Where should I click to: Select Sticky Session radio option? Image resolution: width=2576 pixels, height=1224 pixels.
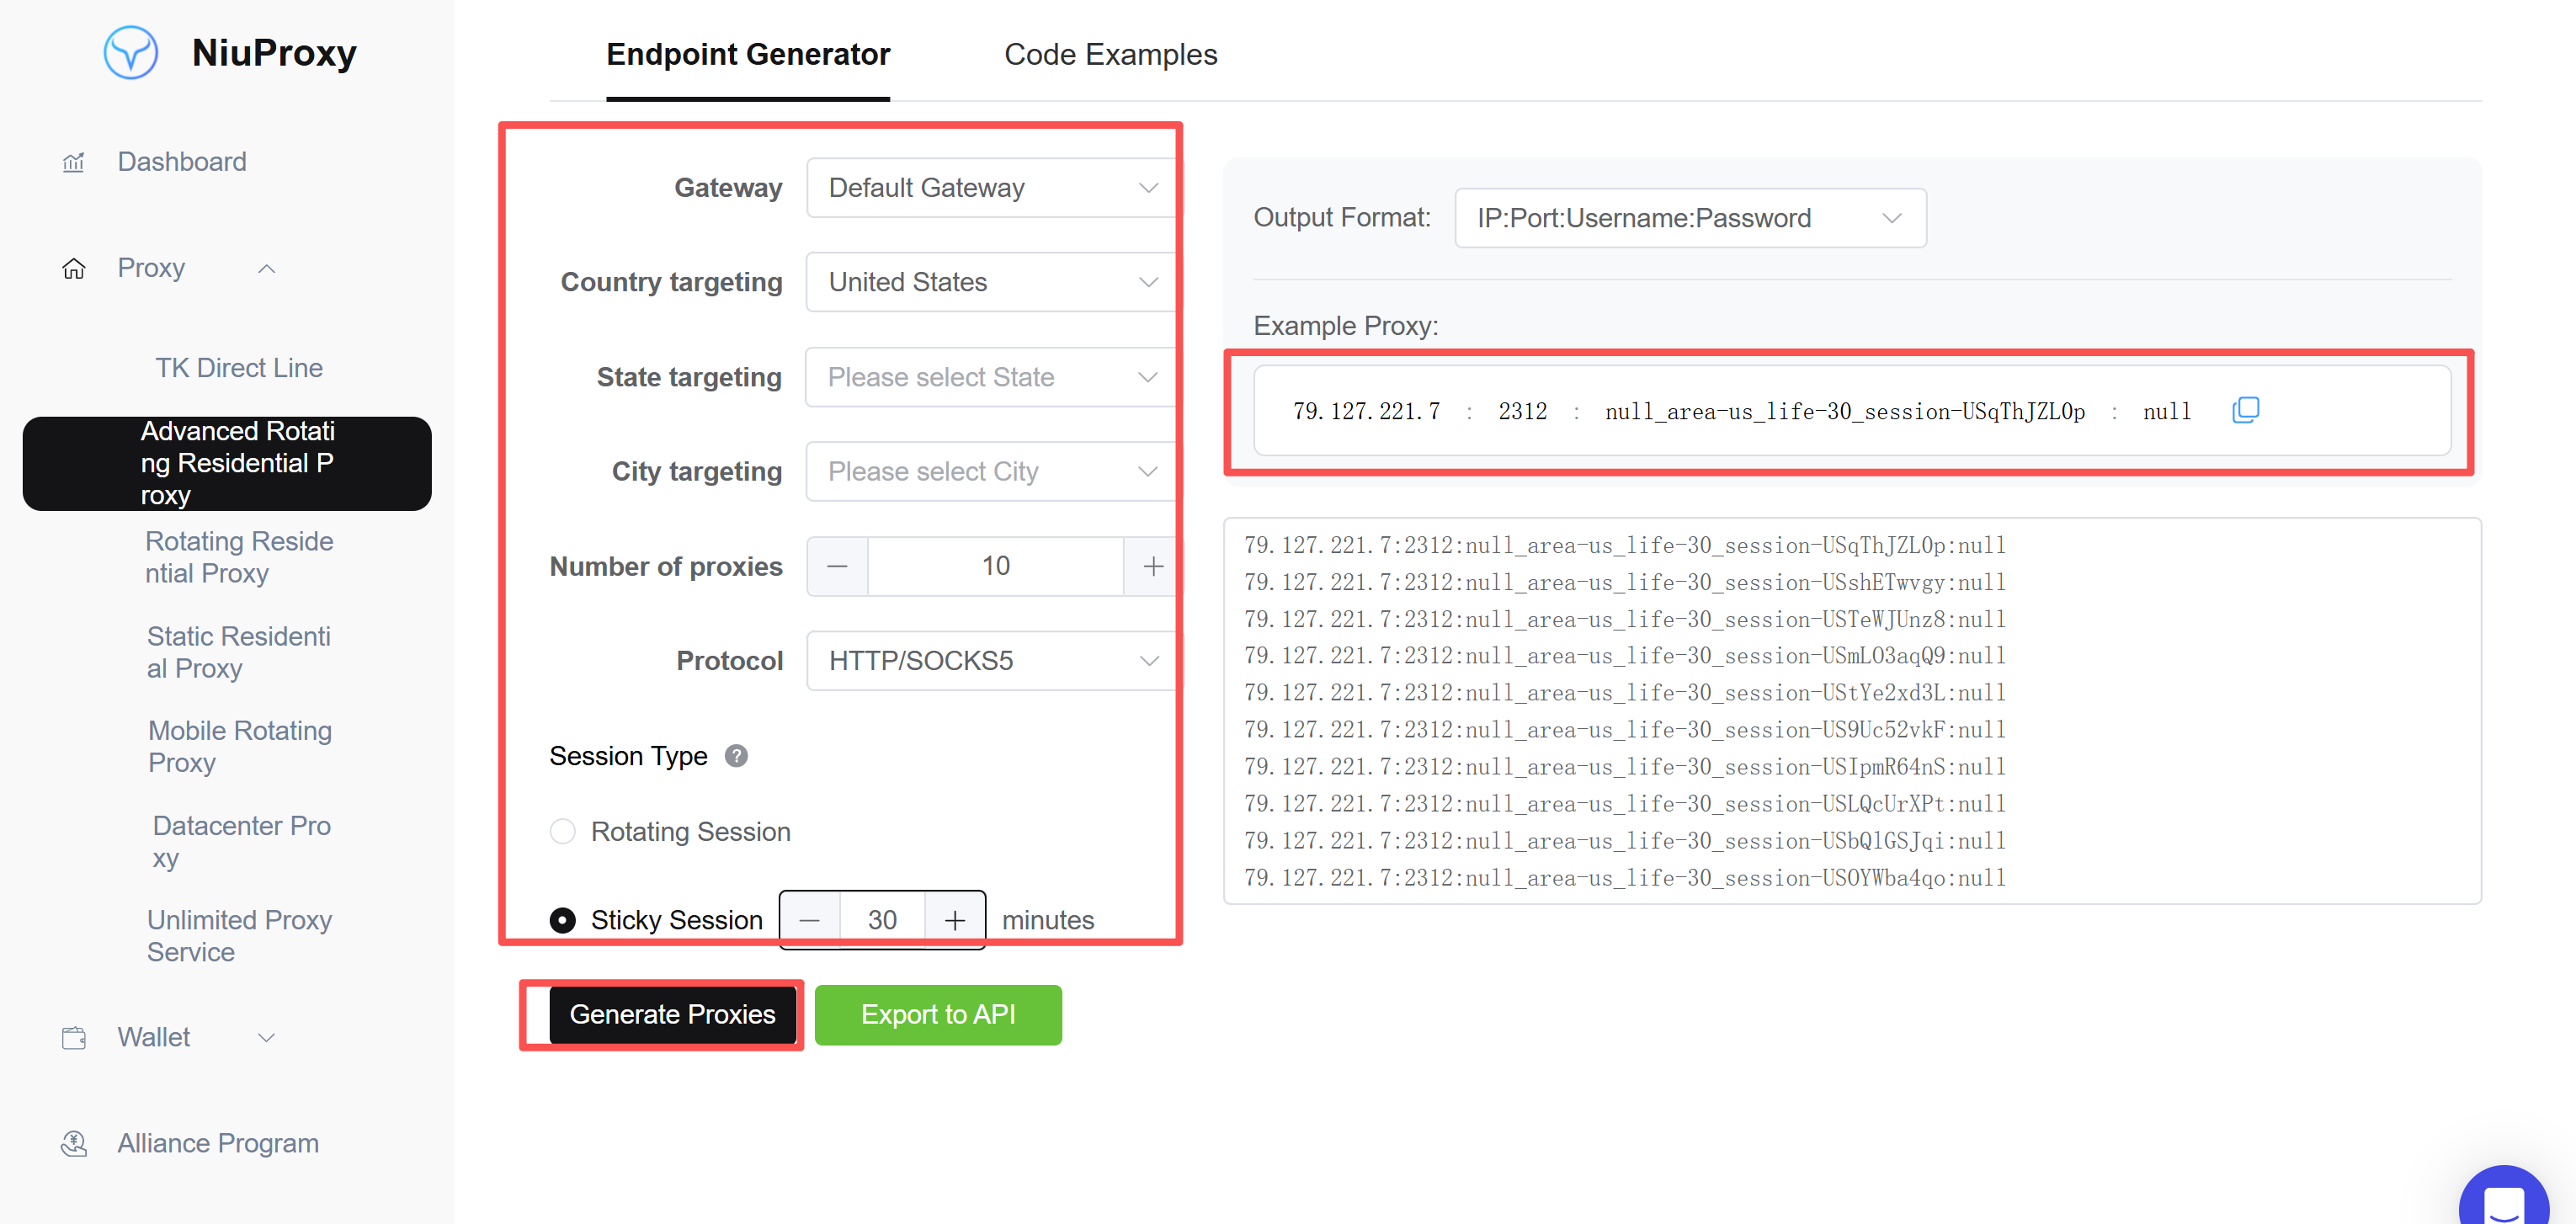pos(563,920)
